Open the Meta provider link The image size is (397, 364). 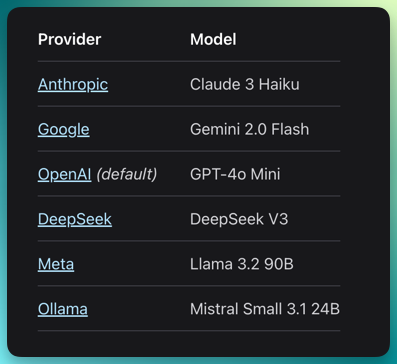click(56, 264)
